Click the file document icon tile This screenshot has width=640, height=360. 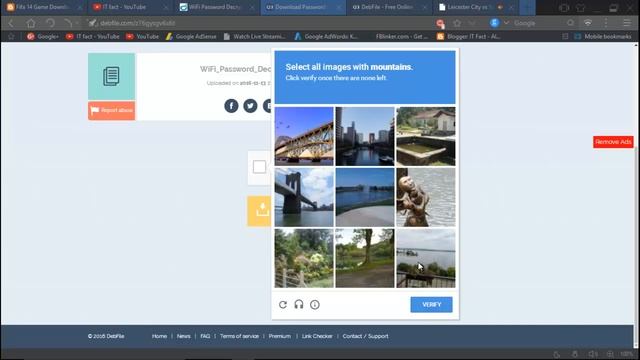click(x=111, y=76)
